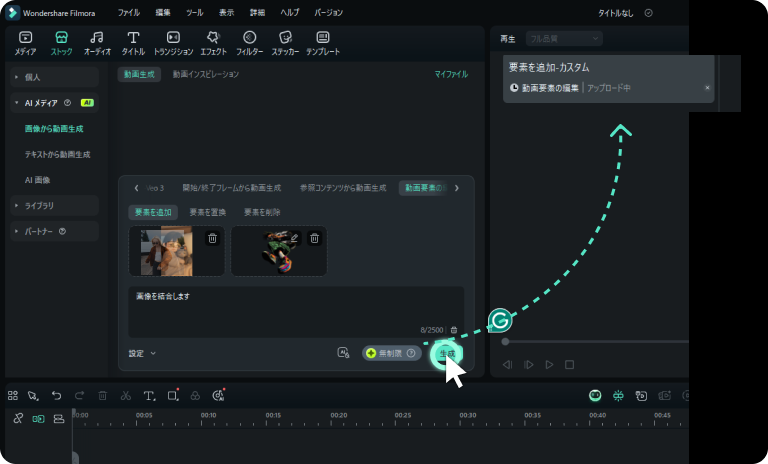Open the オーディオ (Audio) tab icon
The image size is (768, 464).
point(97,42)
